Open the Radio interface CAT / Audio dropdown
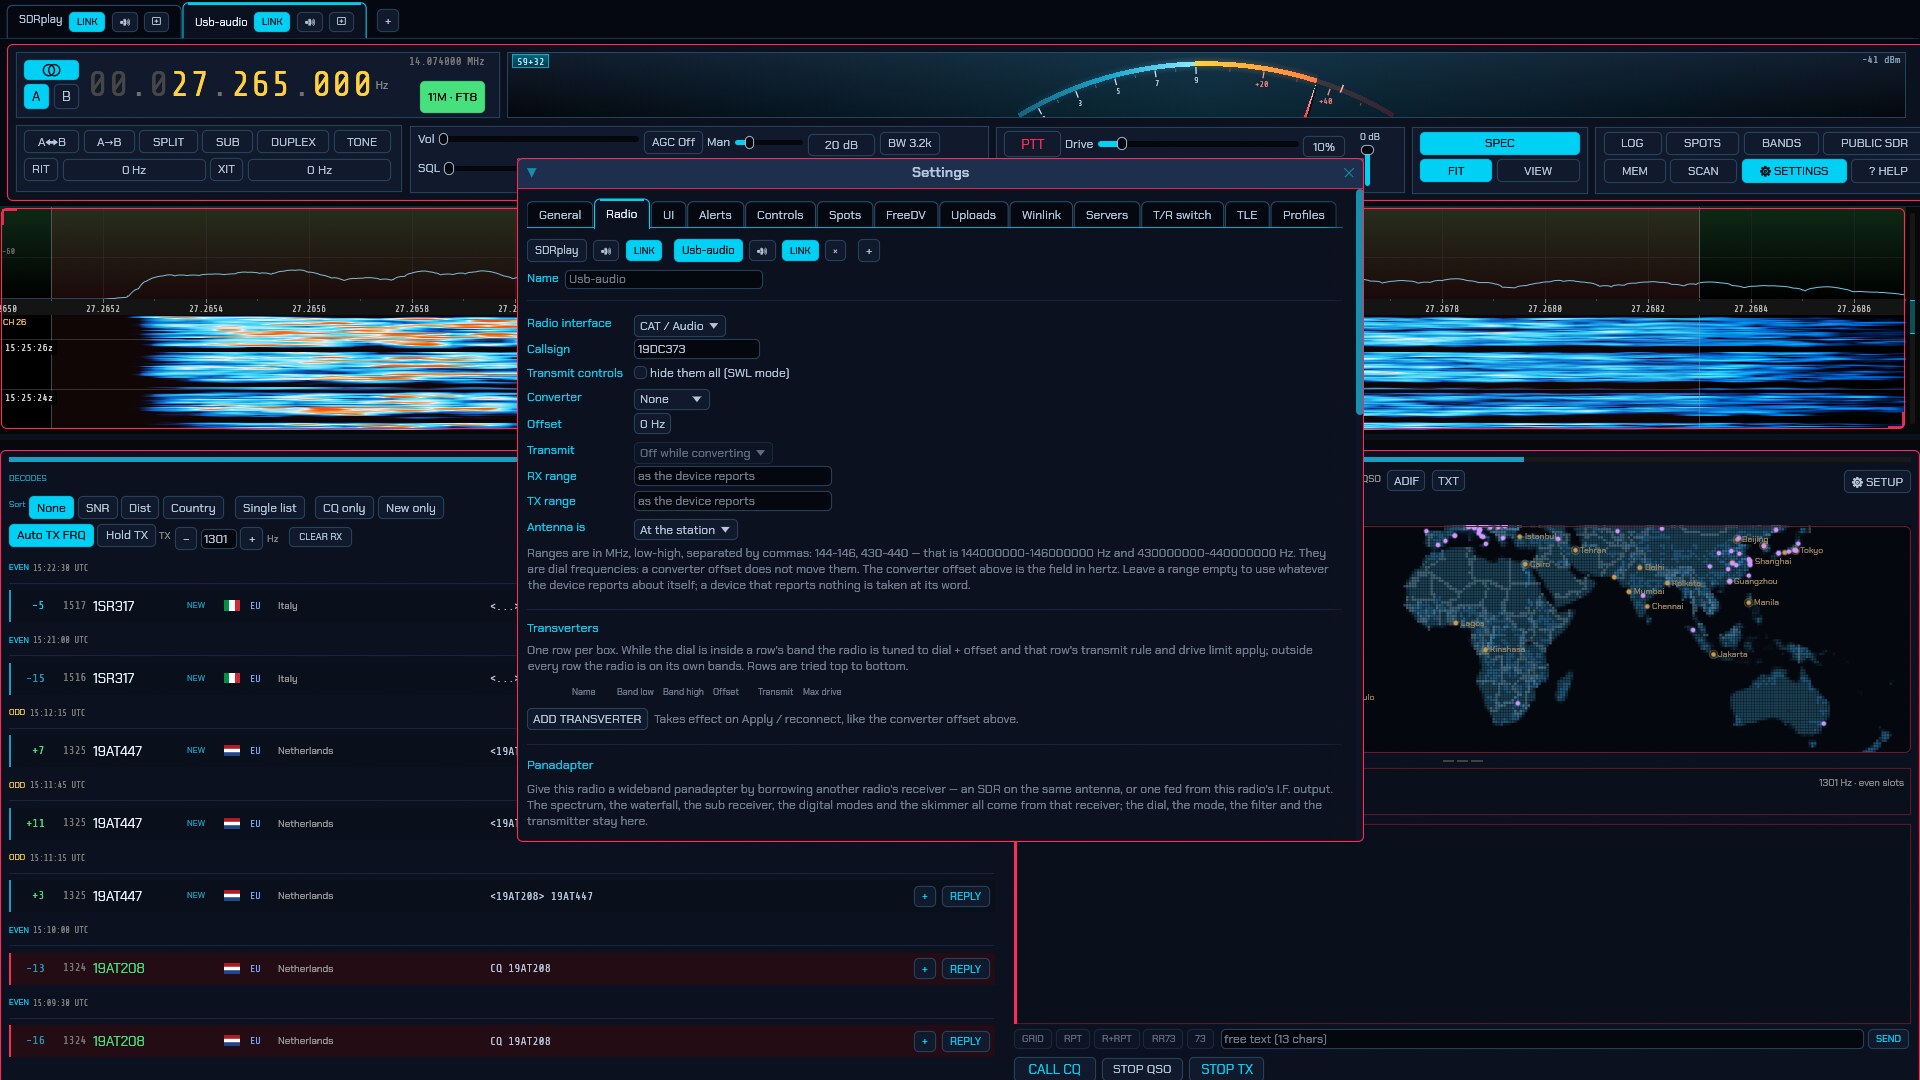 click(679, 326)
